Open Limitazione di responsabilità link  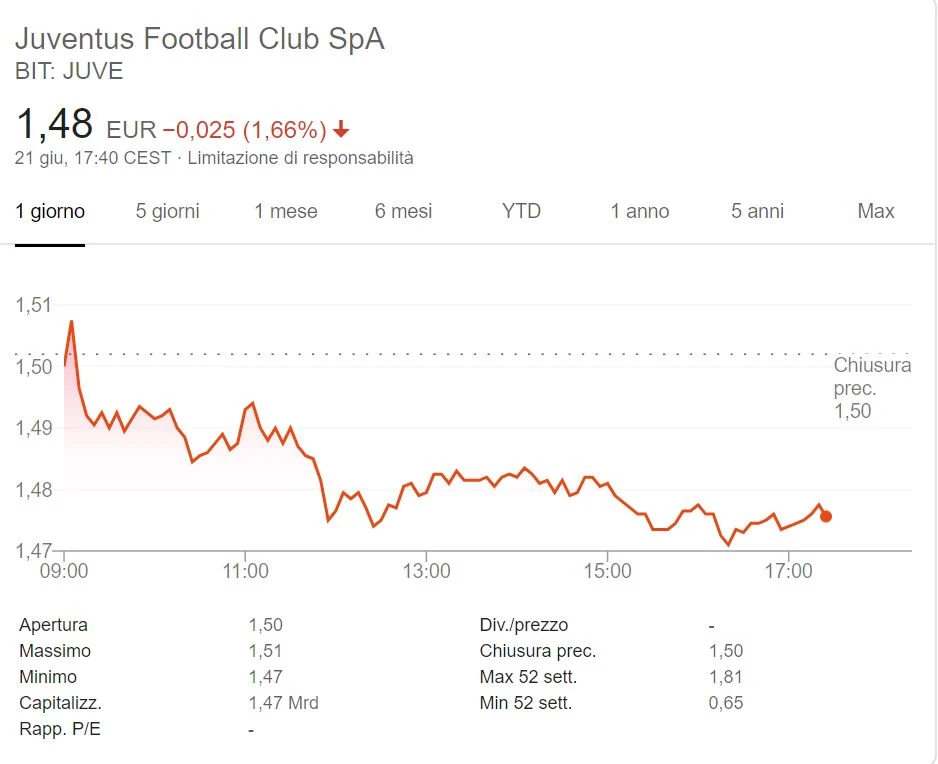pyautogui.click(x=300, y=158)
